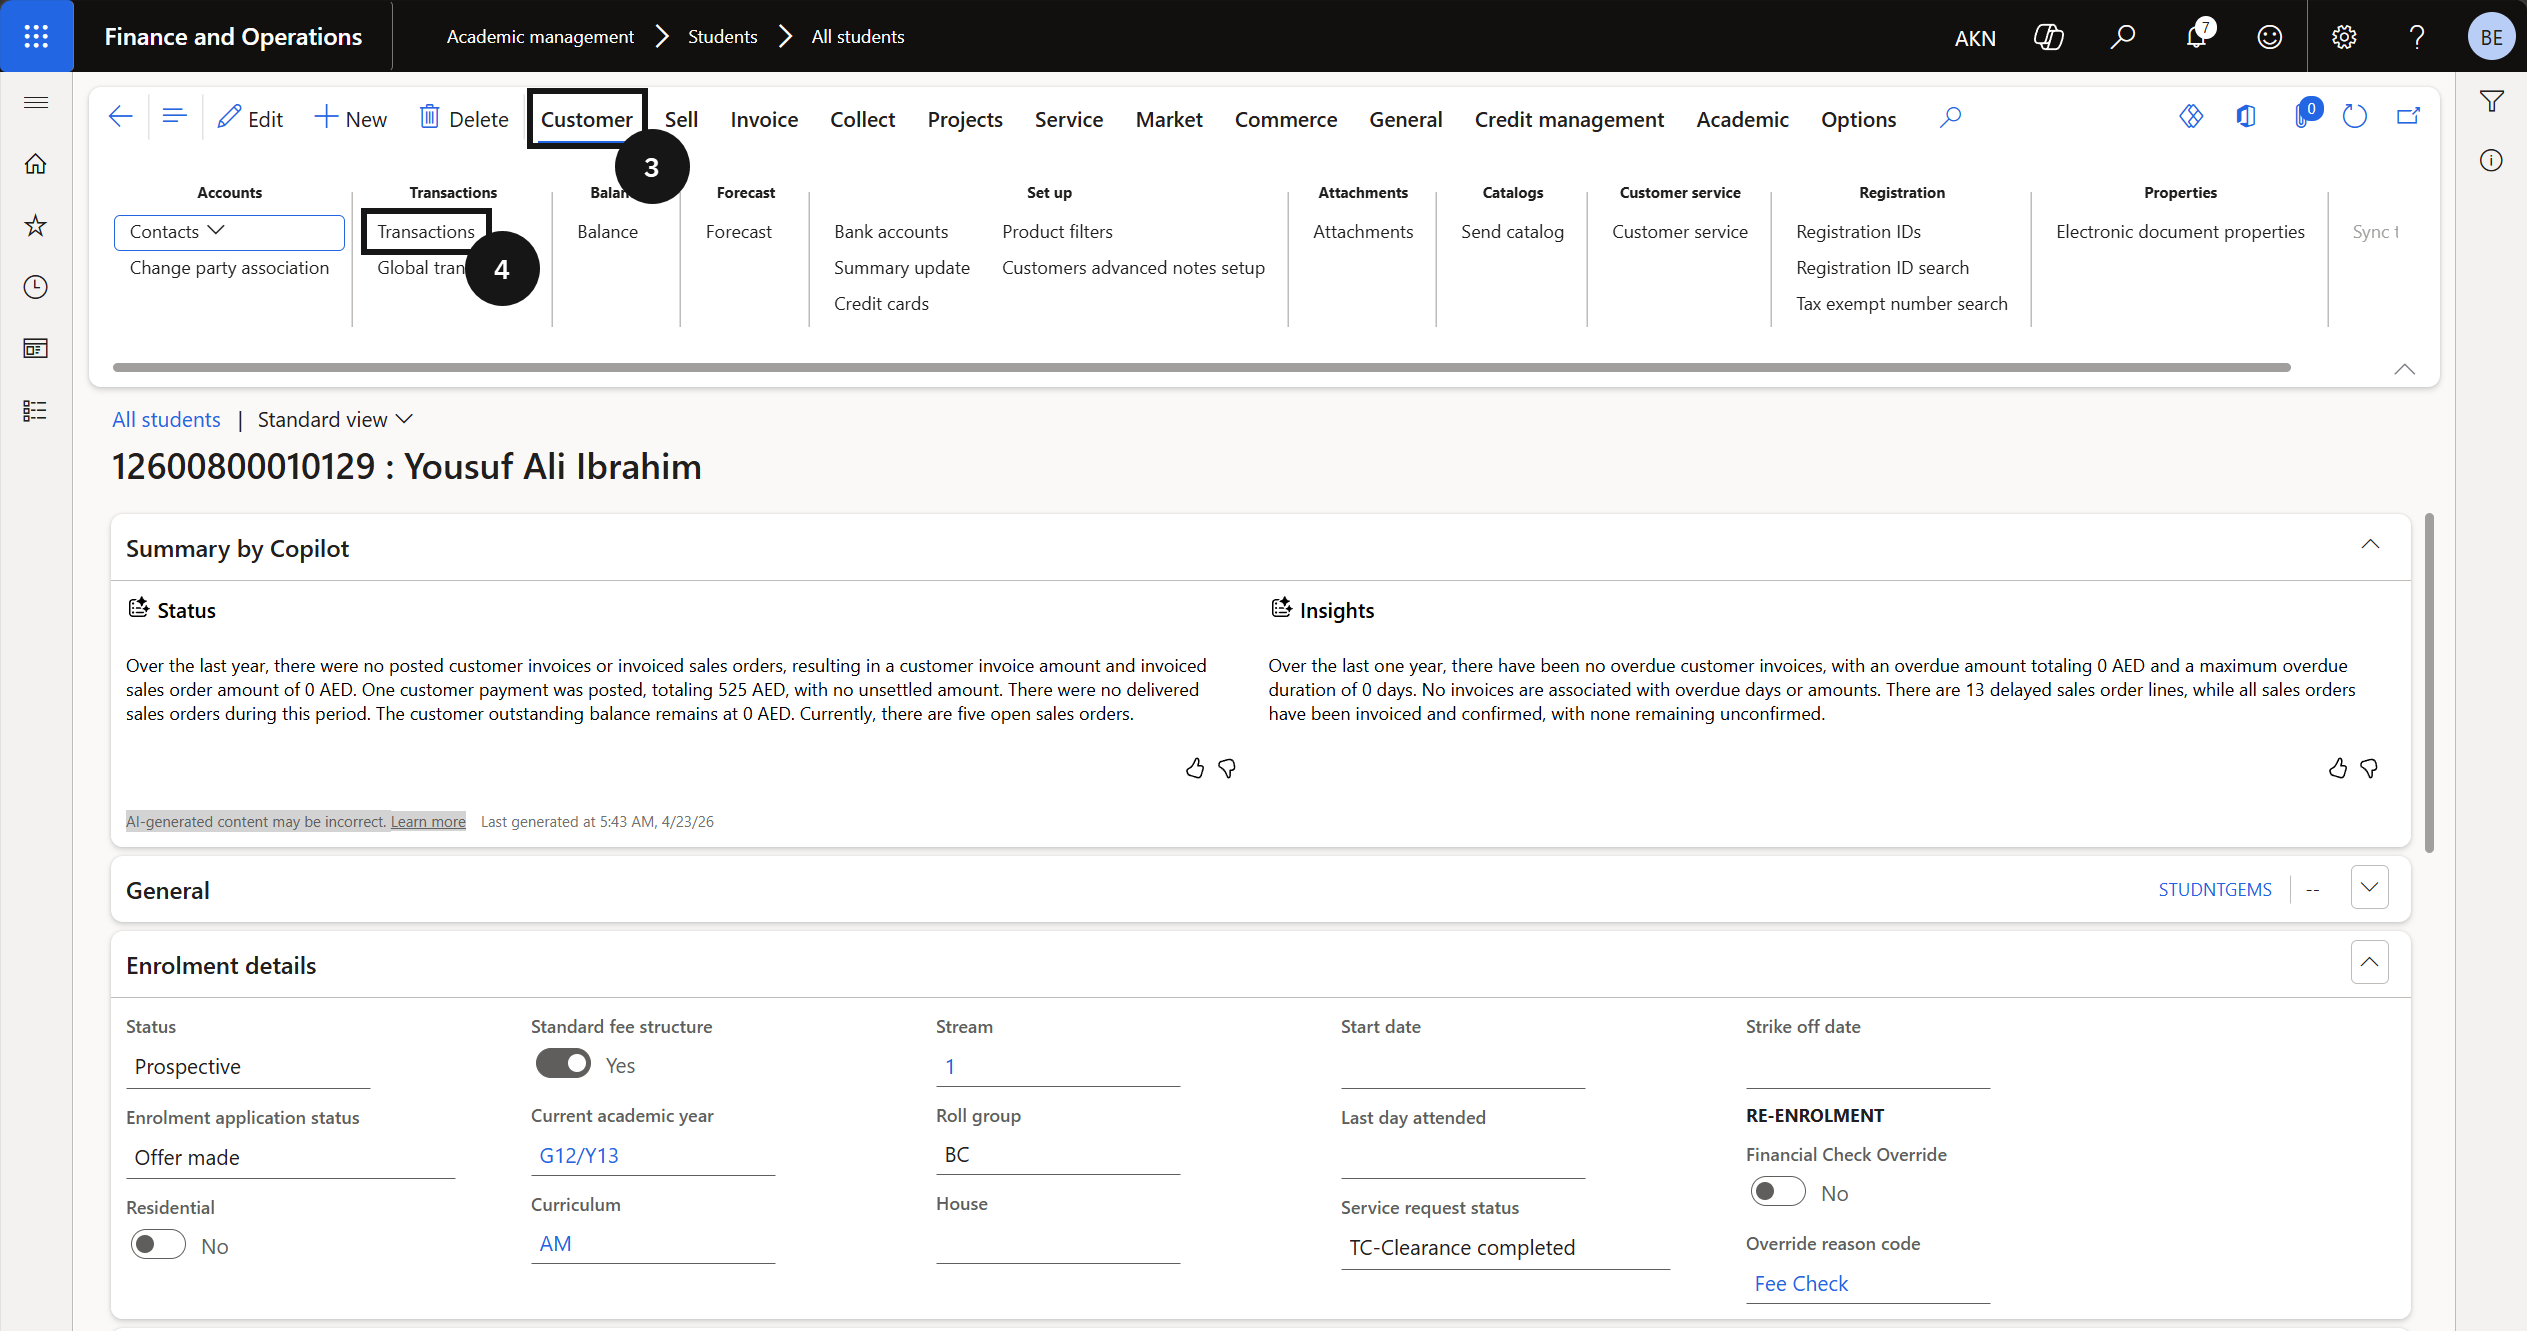Screen dimensions: 2527x1331
Task: Click the action pane horizontal scrollbar
Action: (x=1201, y=368)
